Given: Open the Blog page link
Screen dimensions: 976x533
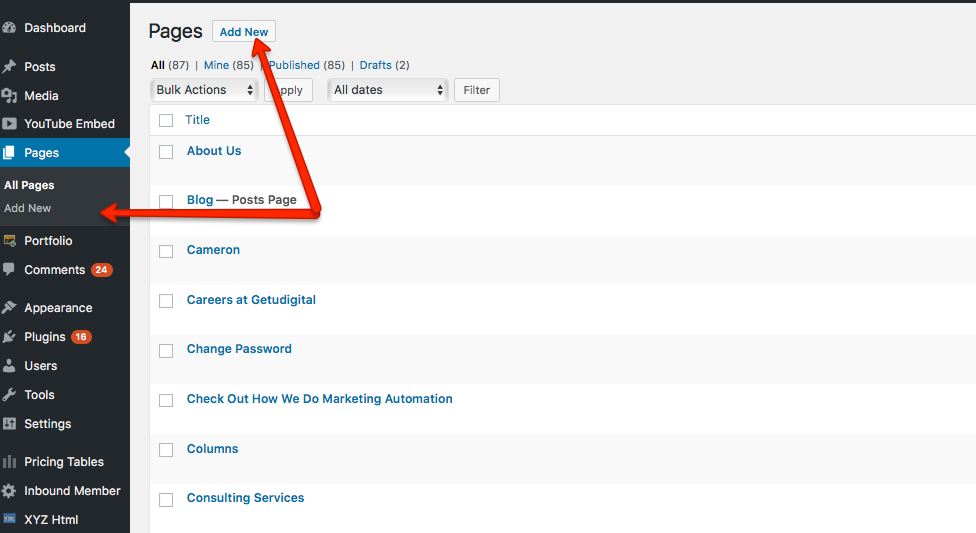Looking at the screenshot, I should click(200, 200).
